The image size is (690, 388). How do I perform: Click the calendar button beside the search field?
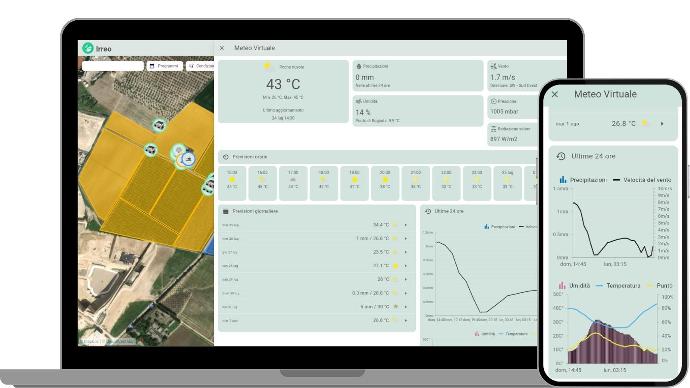[165, 66]
